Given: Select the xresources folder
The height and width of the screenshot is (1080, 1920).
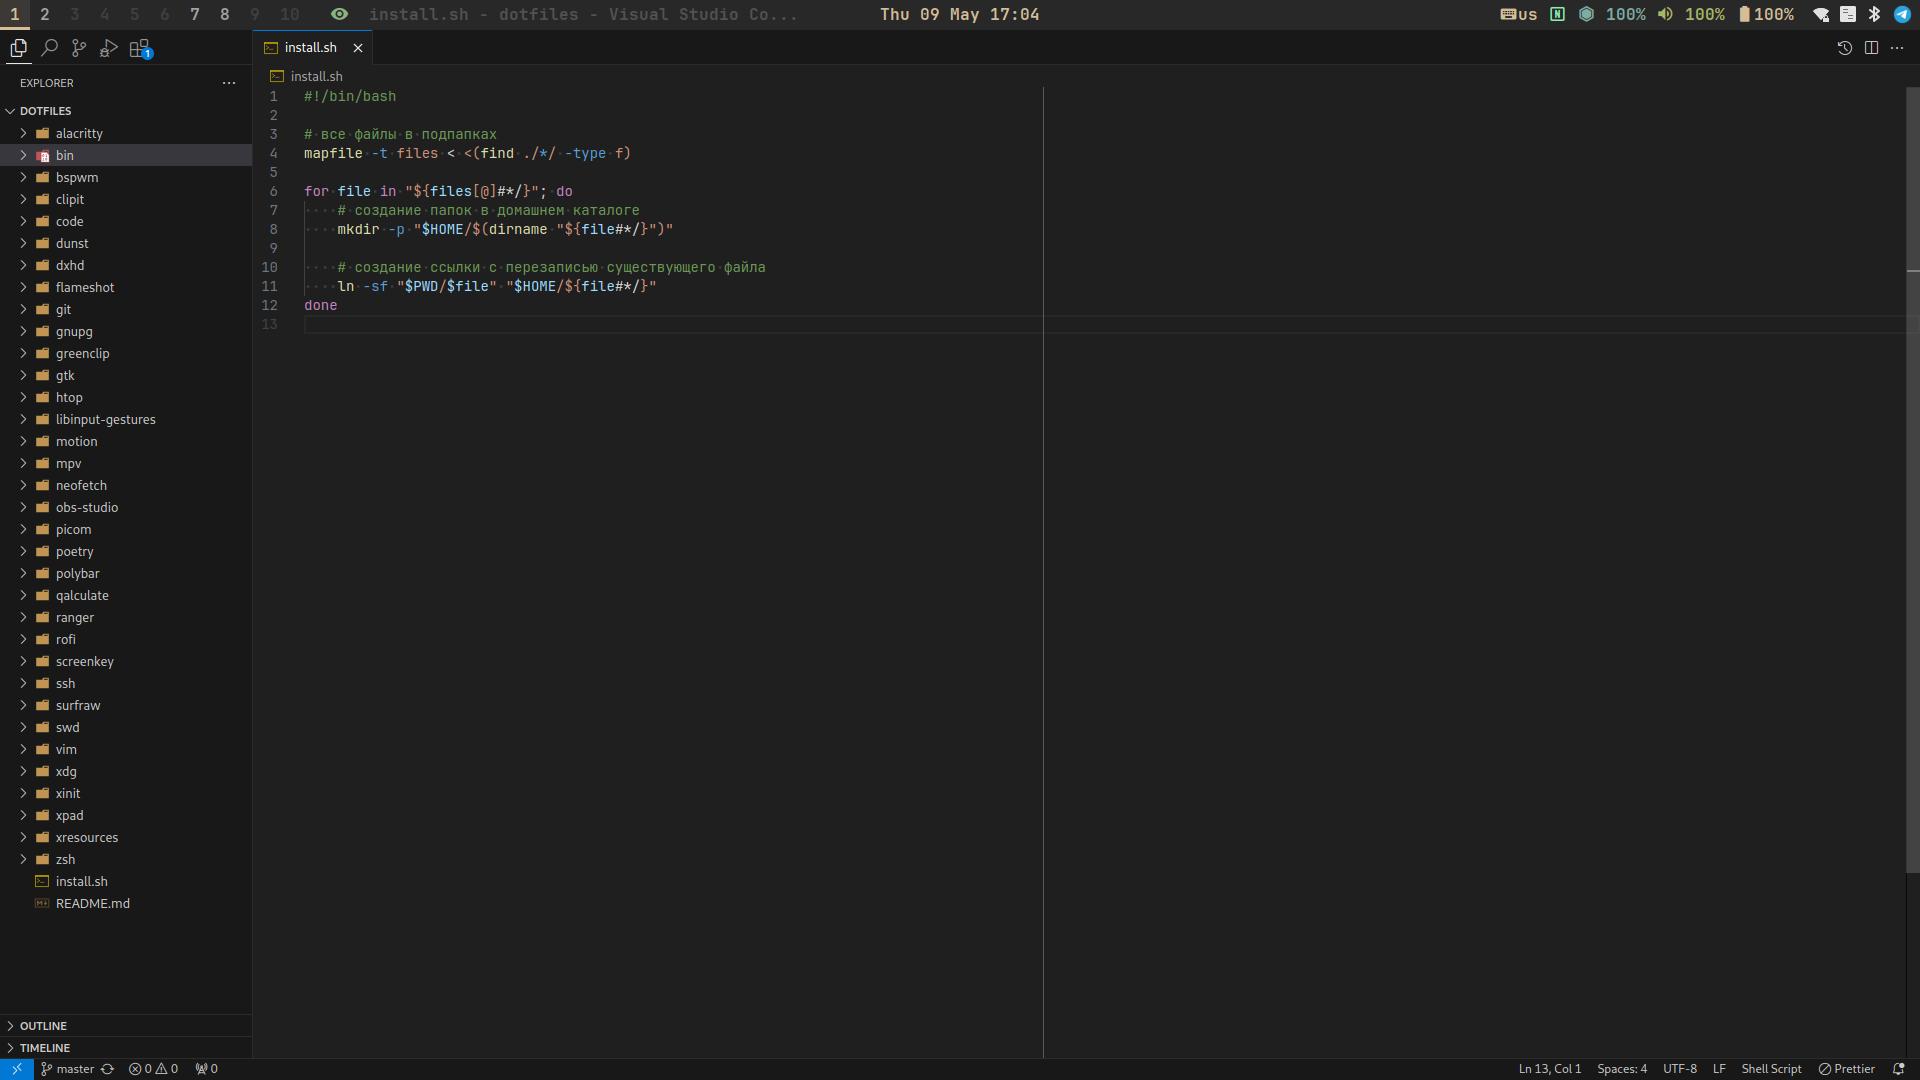Looking at the screenshot, I should tap(126, 837).
